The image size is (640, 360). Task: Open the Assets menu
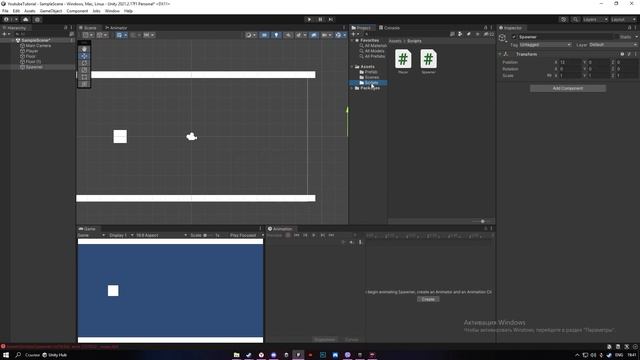click(x=30, y=11)
